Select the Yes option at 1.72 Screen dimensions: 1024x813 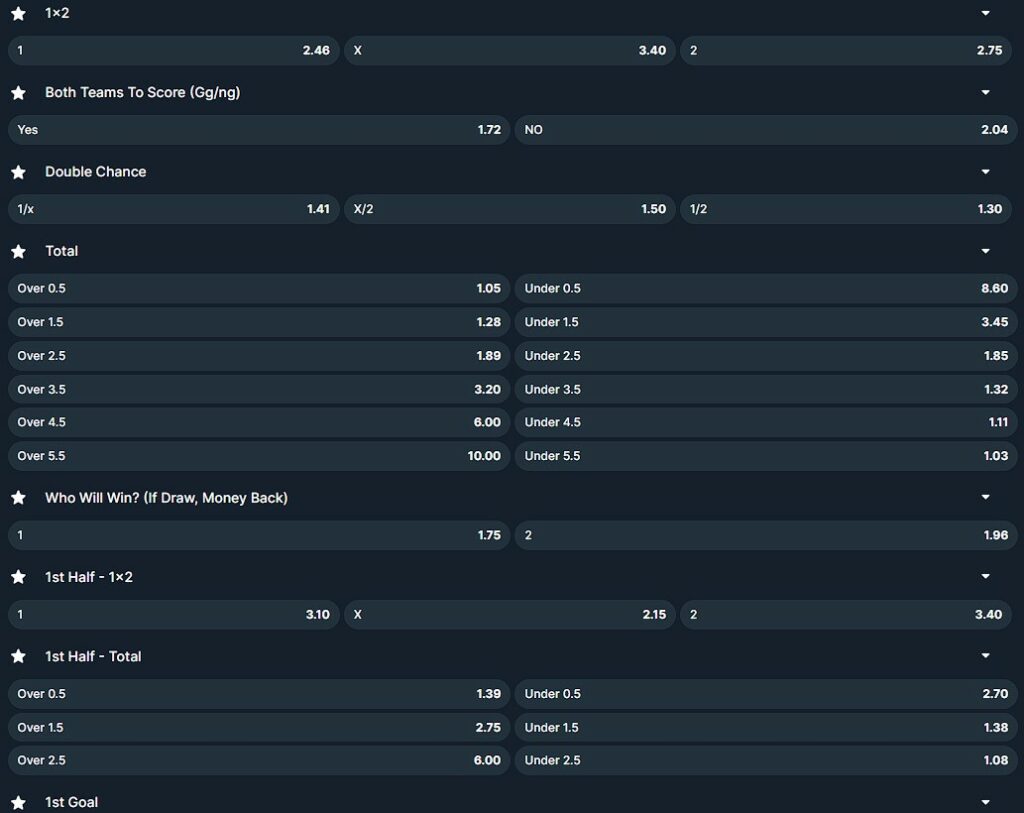coord(259,129)
